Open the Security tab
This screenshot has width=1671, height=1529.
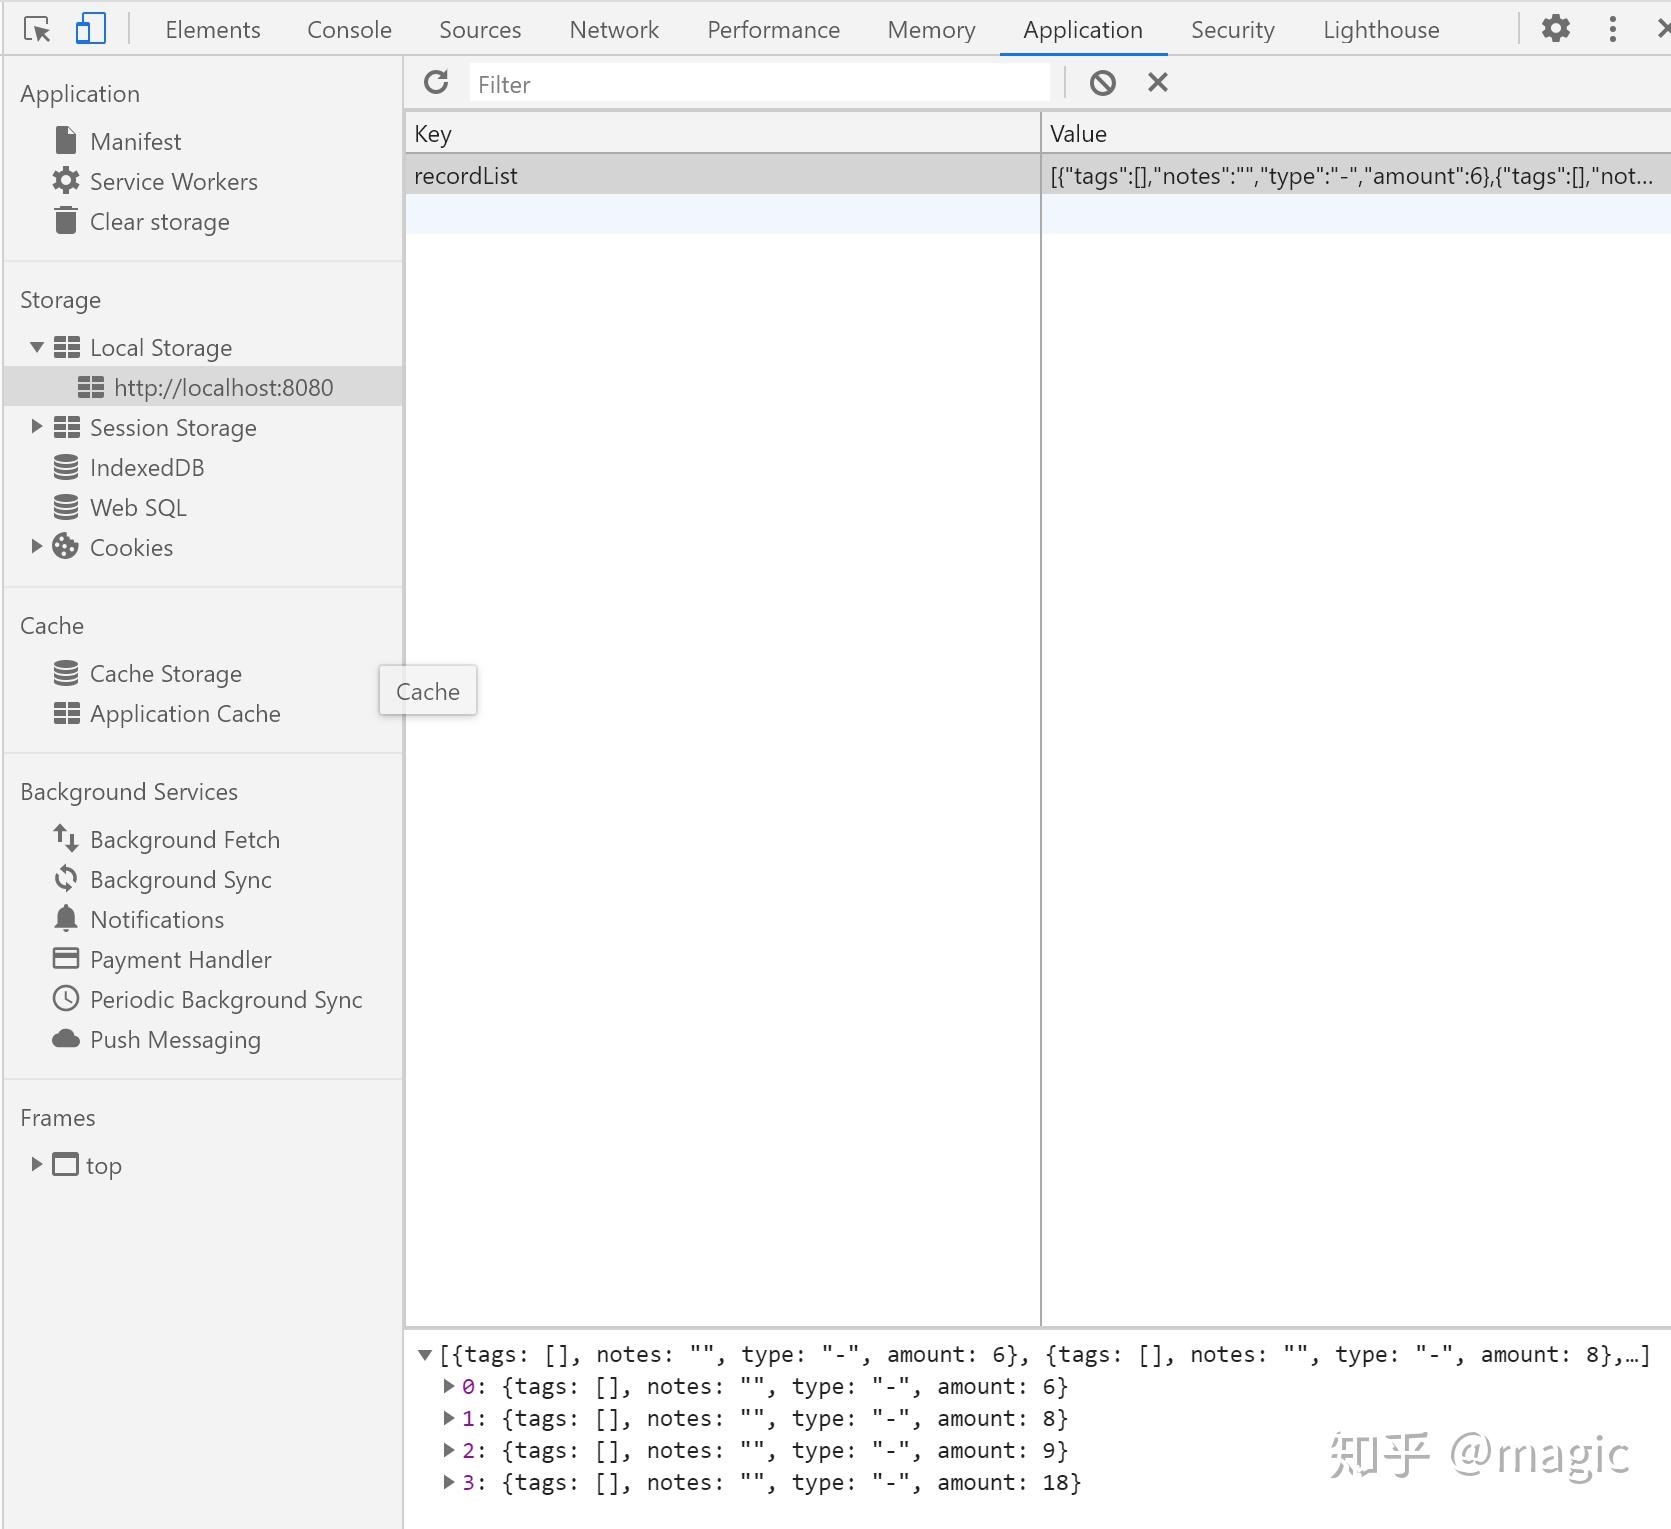pos(1233,30)
